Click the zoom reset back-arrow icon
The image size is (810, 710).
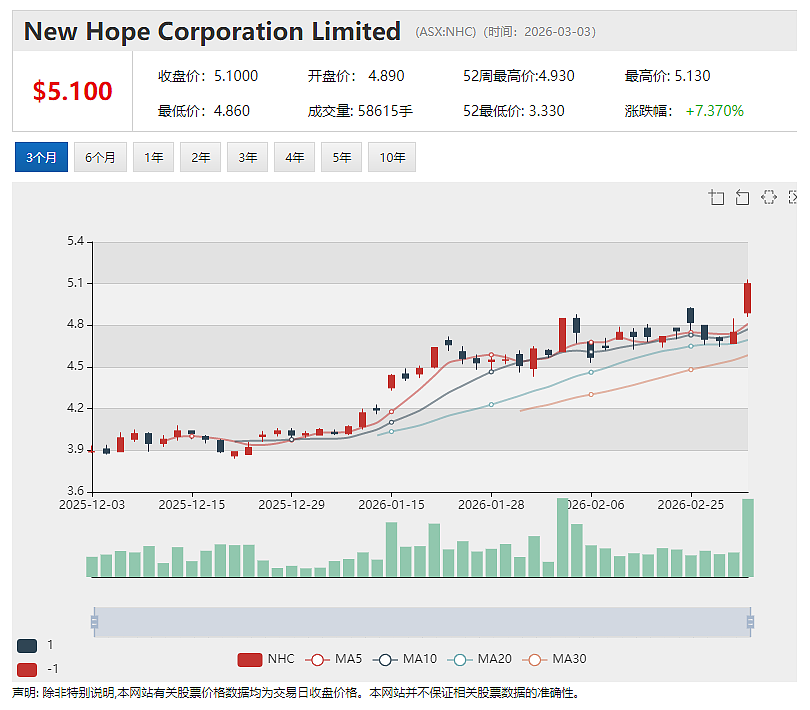pyautogui.click(x=742, y=197)
